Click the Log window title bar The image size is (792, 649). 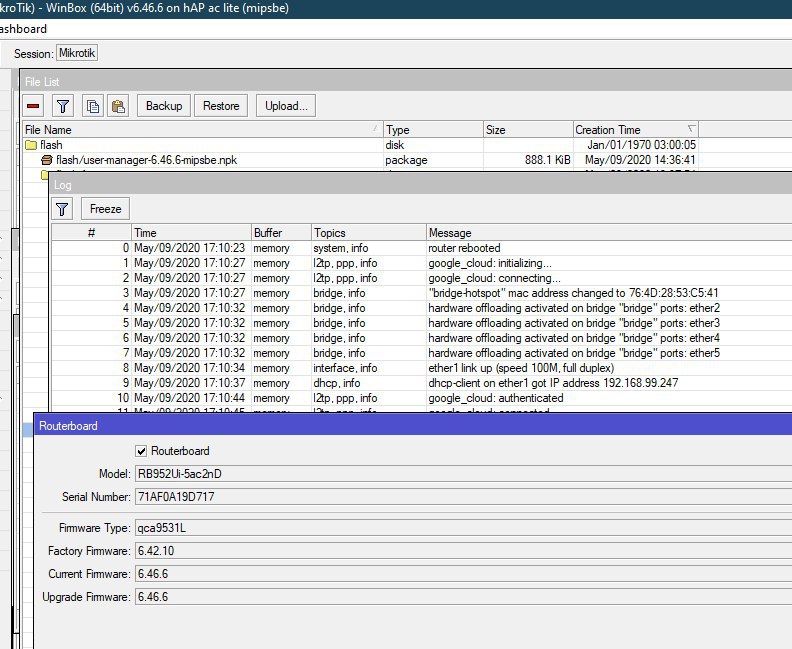(421, 185)
